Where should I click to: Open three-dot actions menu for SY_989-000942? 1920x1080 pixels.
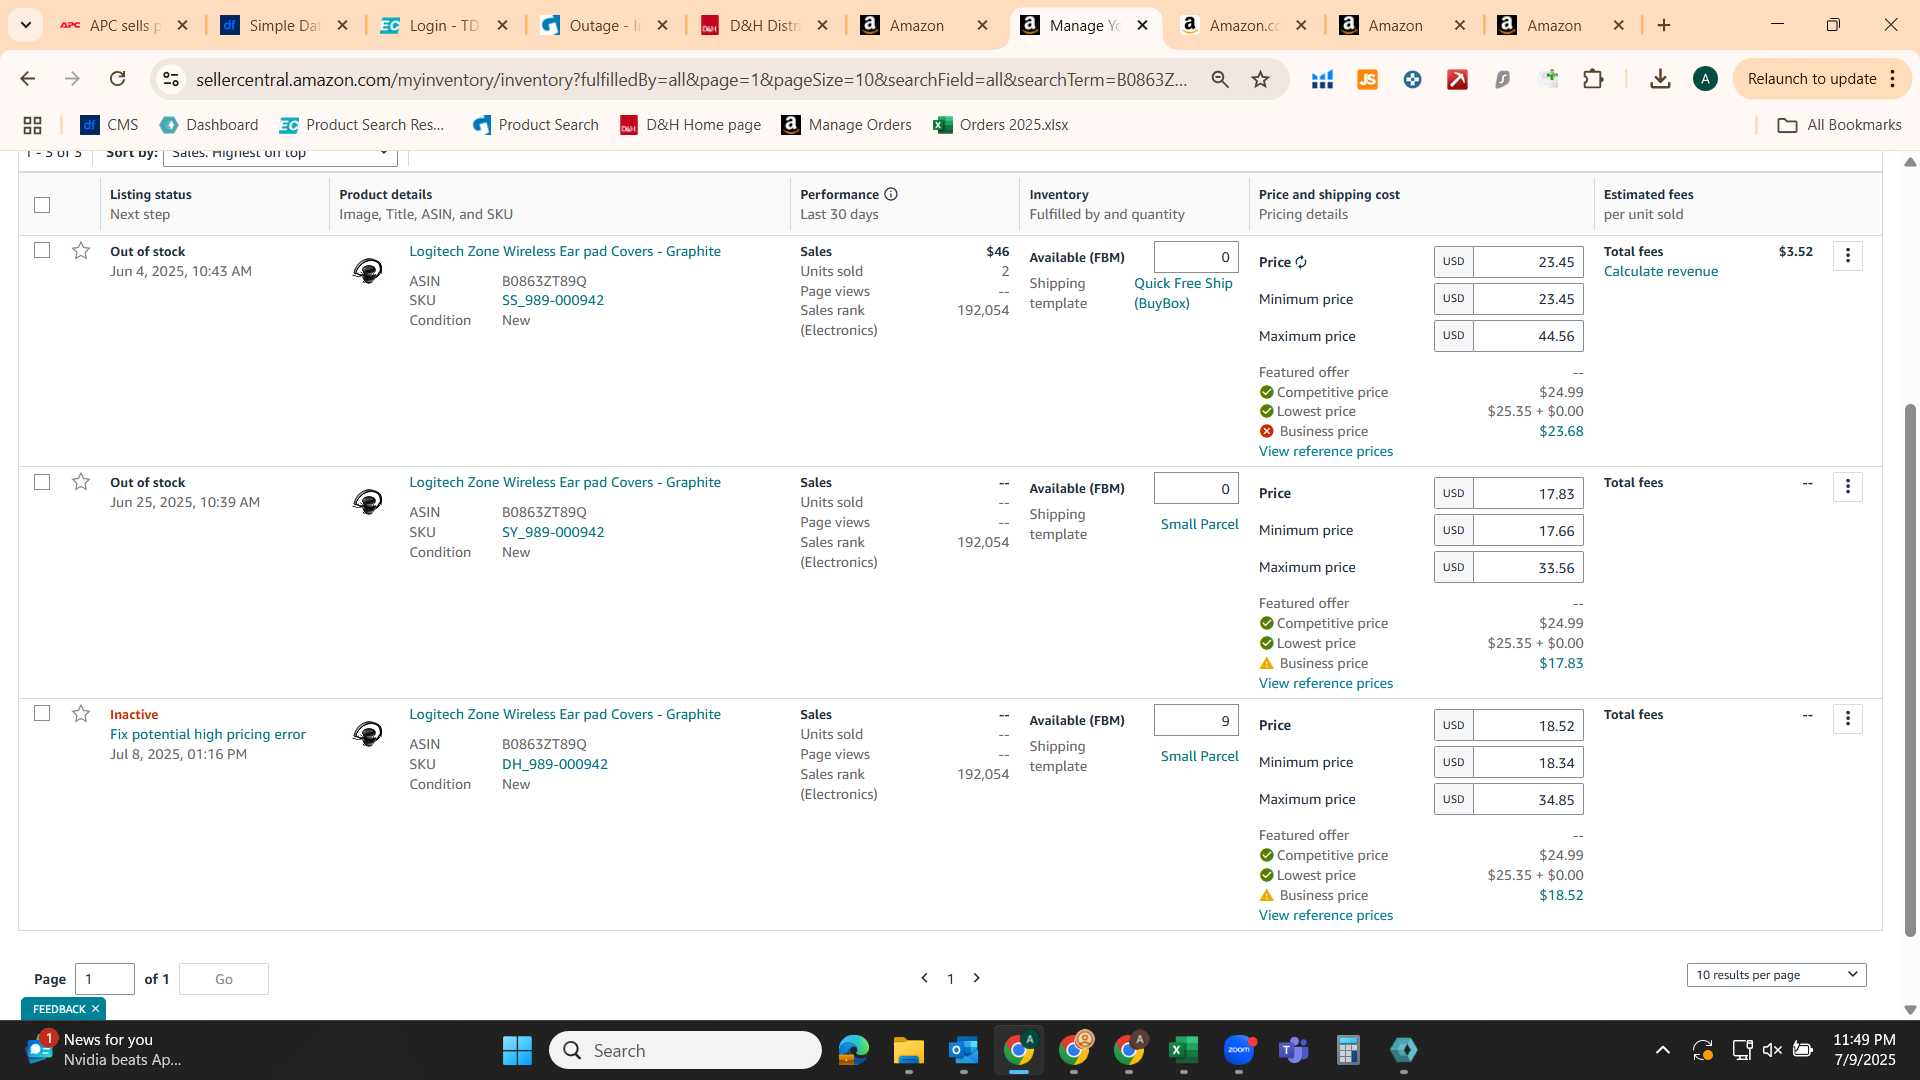tap(1847, 487)
